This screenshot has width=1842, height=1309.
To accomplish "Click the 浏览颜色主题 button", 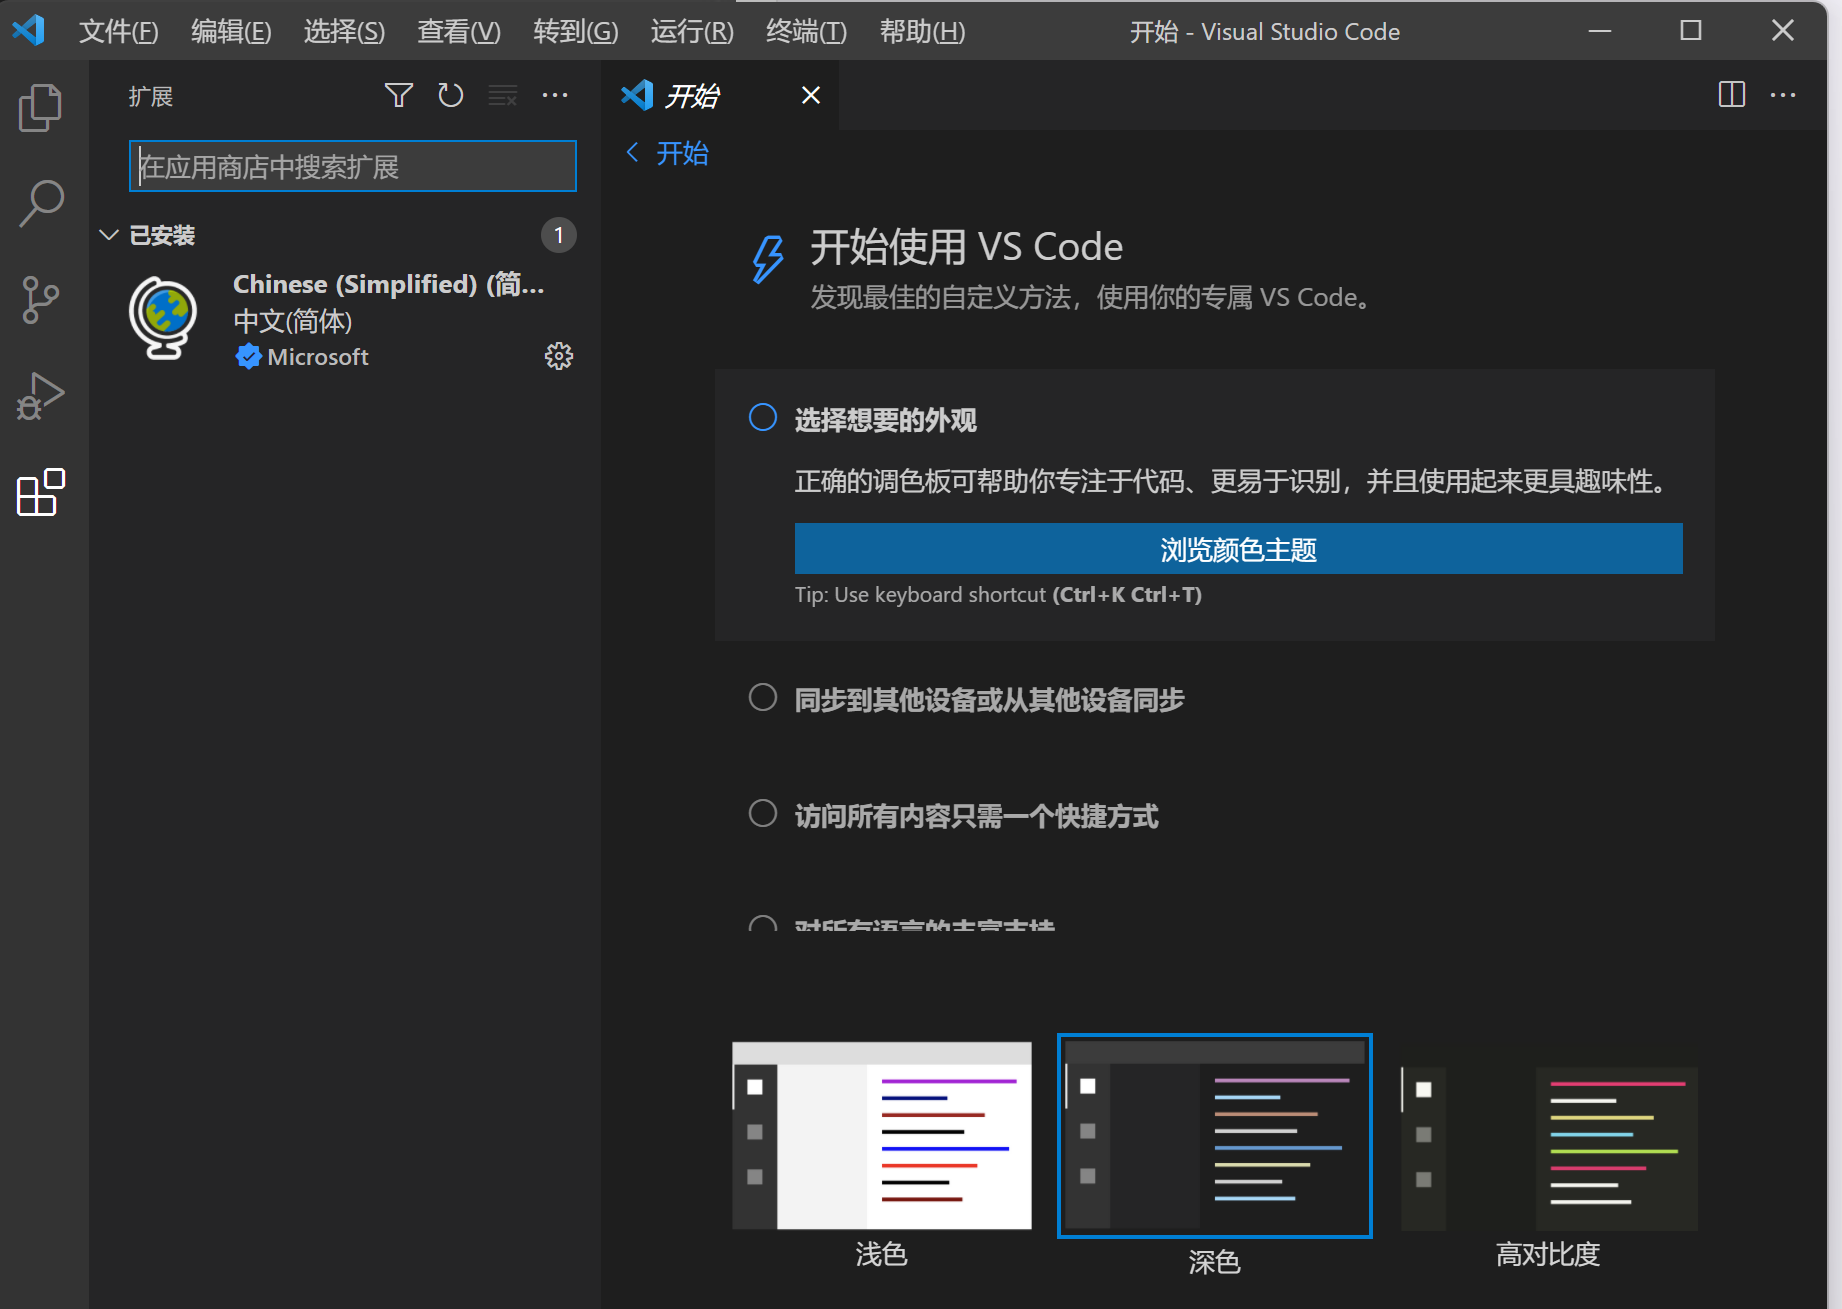I will 1237,549.
